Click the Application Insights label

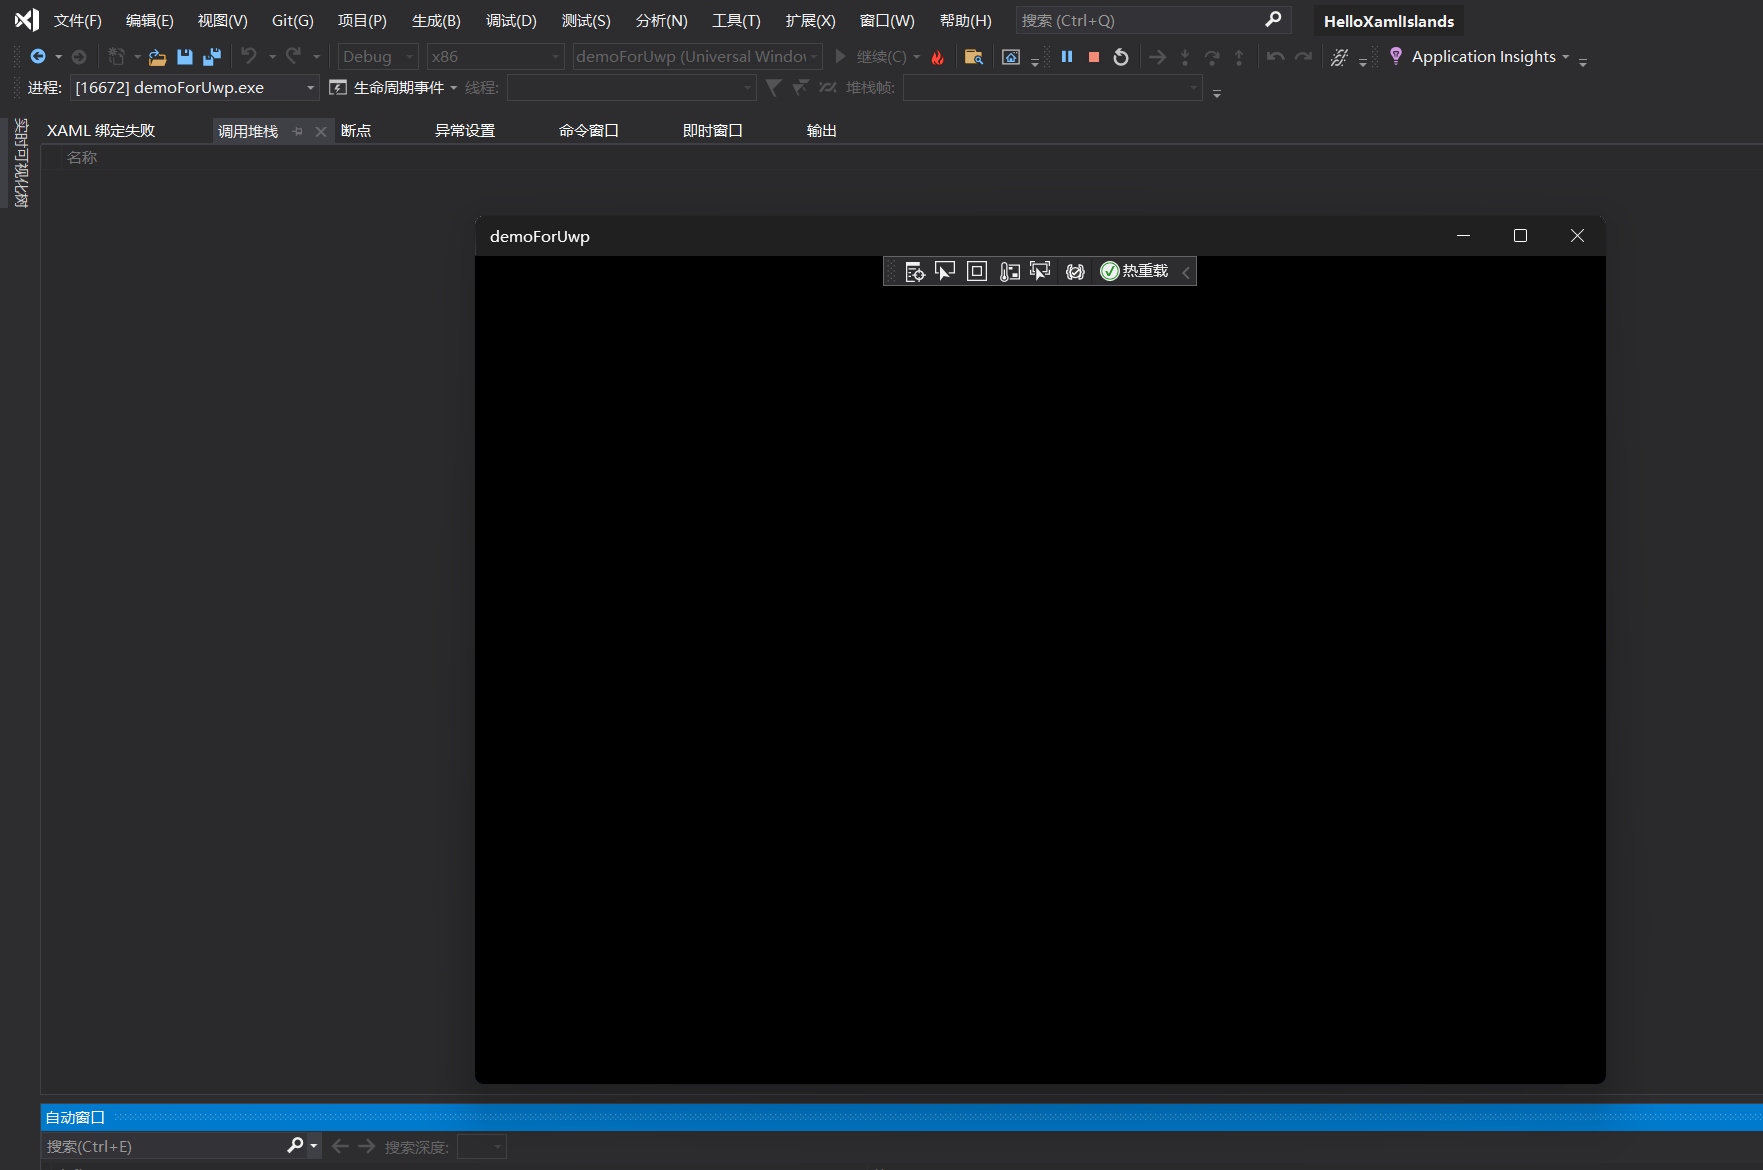click(x=1484, y=57)
